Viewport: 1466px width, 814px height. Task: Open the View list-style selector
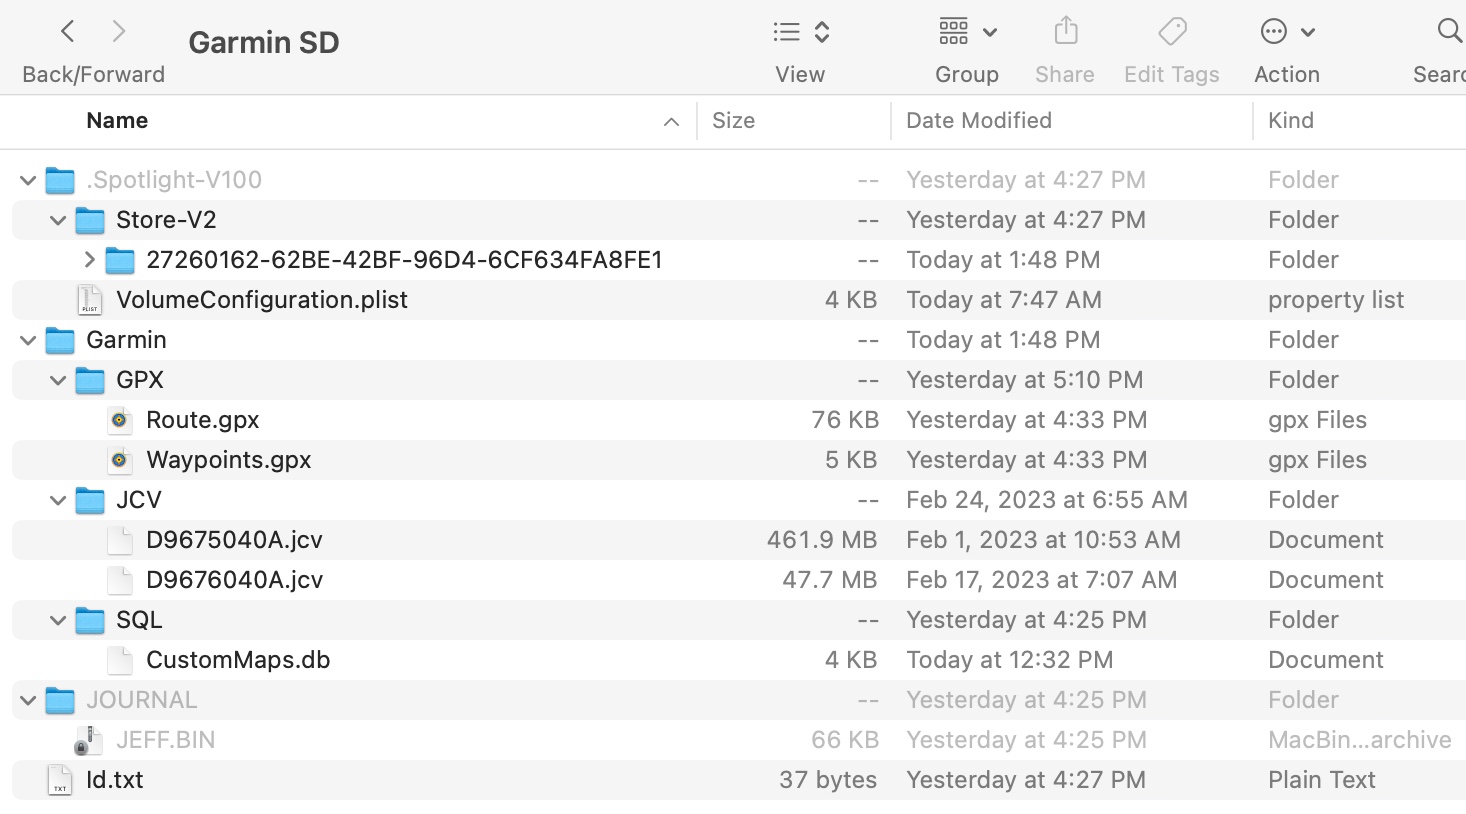click(x=801, y=32)
